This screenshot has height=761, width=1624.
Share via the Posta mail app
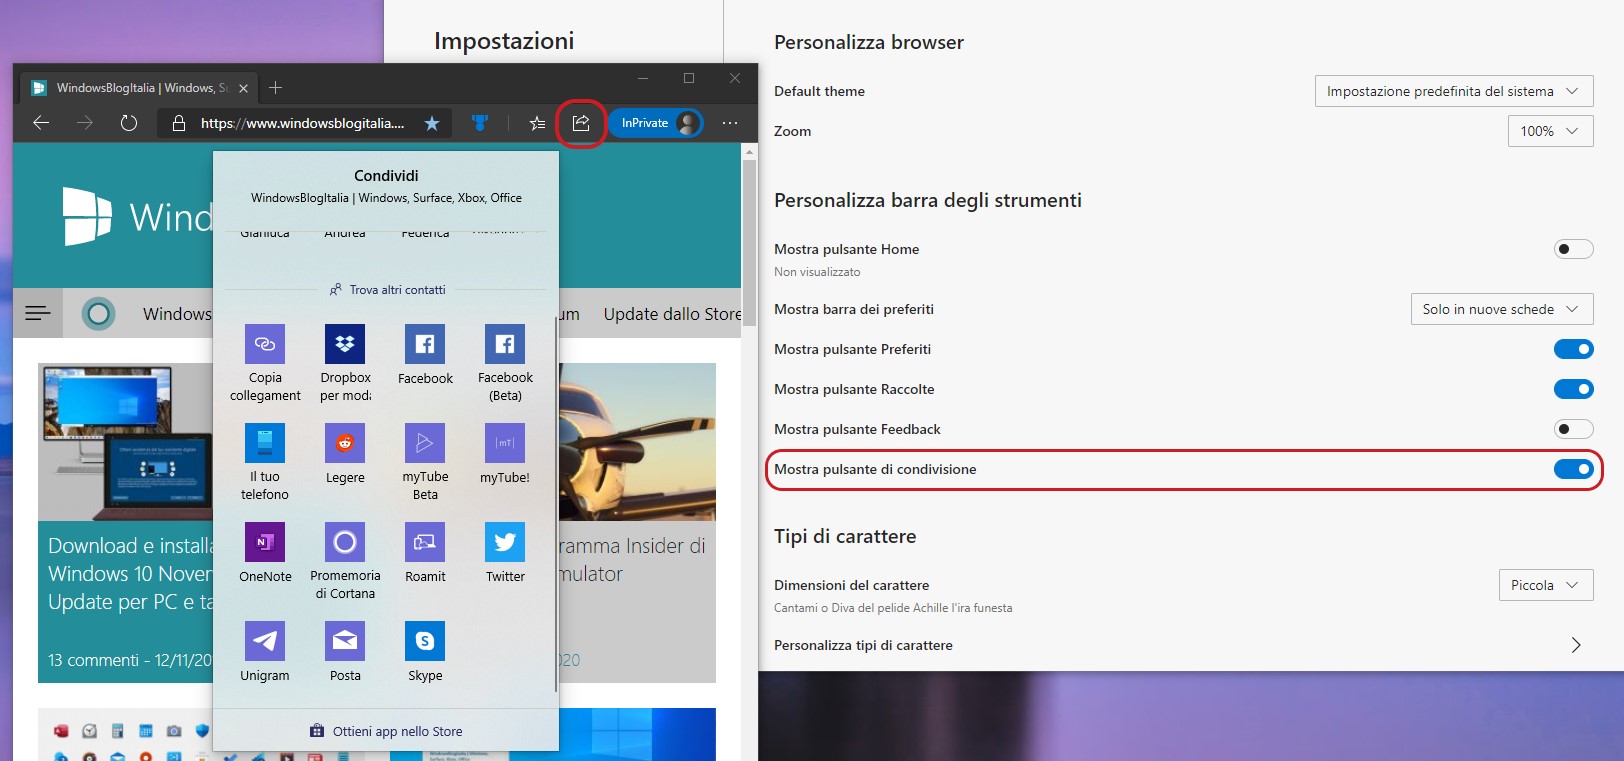point(345,653)
